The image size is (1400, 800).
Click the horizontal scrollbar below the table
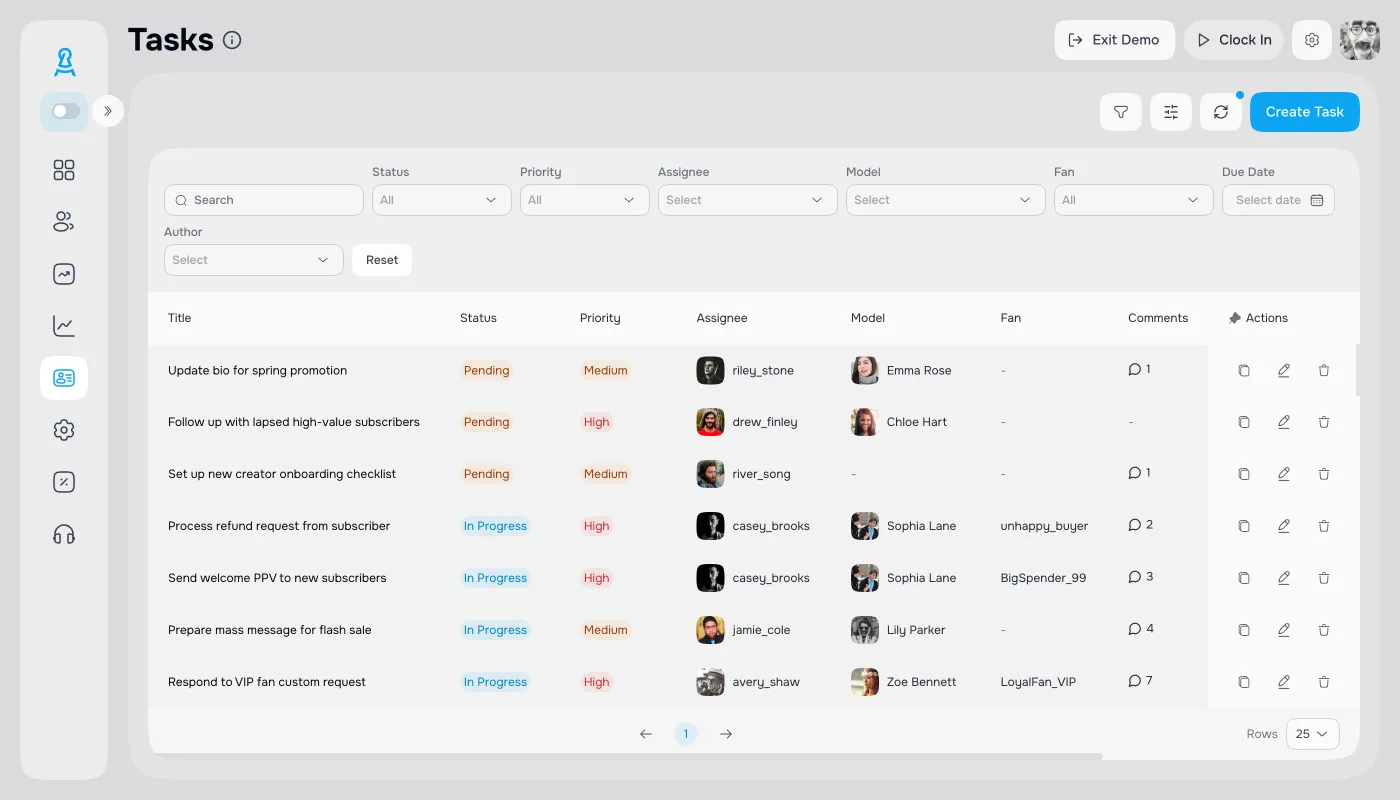(x=625, y=756)
